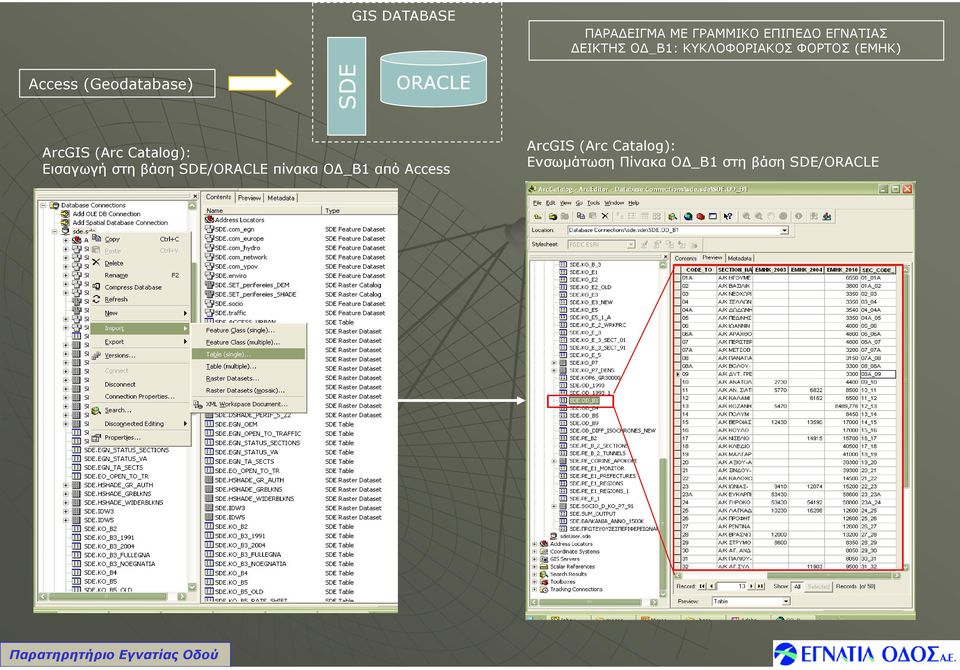The height and width of the screenshot is (670, 960).
Task: Click the Up One Level toolbar icon
Action: pos(538,216)
